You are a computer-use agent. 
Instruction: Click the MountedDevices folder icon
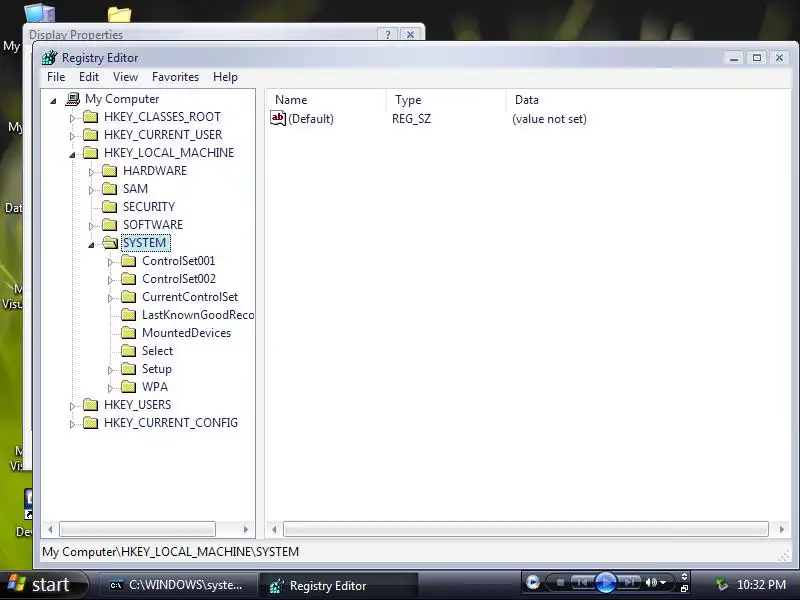(x=129, y=333)
